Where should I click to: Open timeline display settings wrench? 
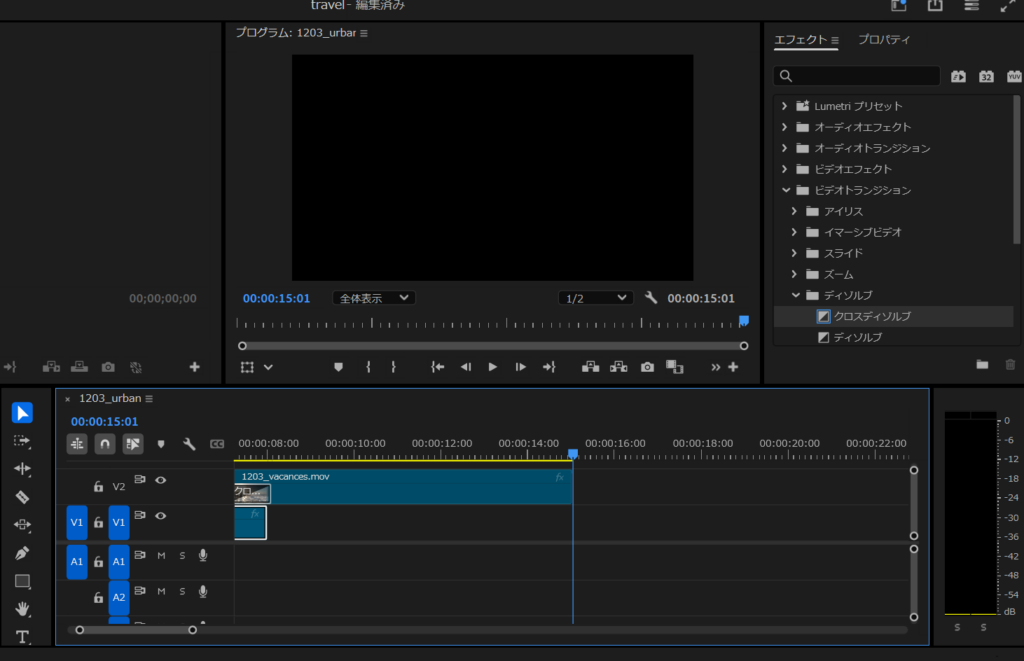pyautogui.click(x=188, y=444)
